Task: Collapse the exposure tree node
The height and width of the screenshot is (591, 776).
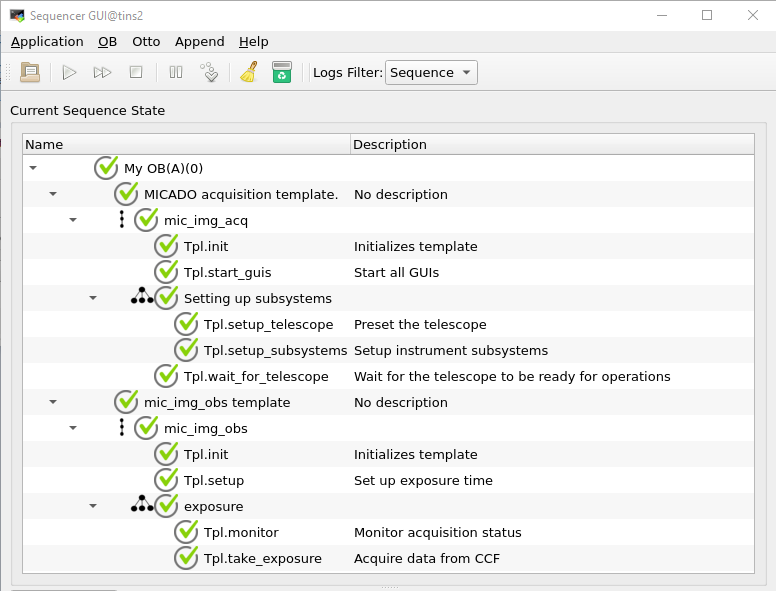Action: [x=93, y=506]
